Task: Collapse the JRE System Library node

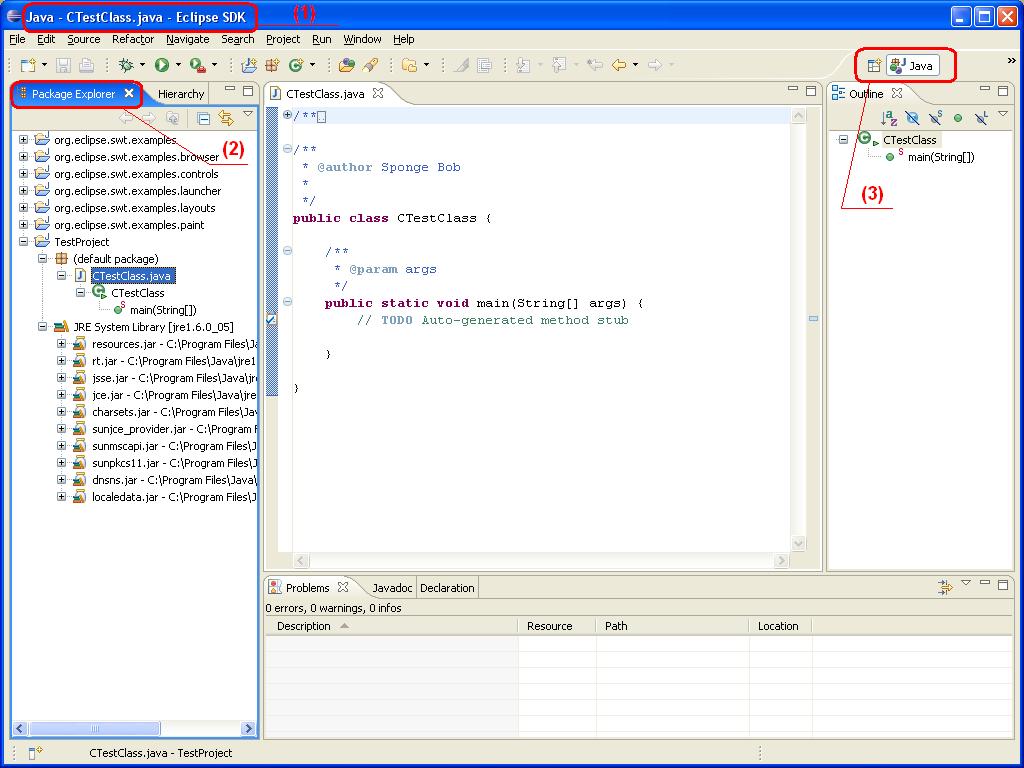Action: point(42,327)
